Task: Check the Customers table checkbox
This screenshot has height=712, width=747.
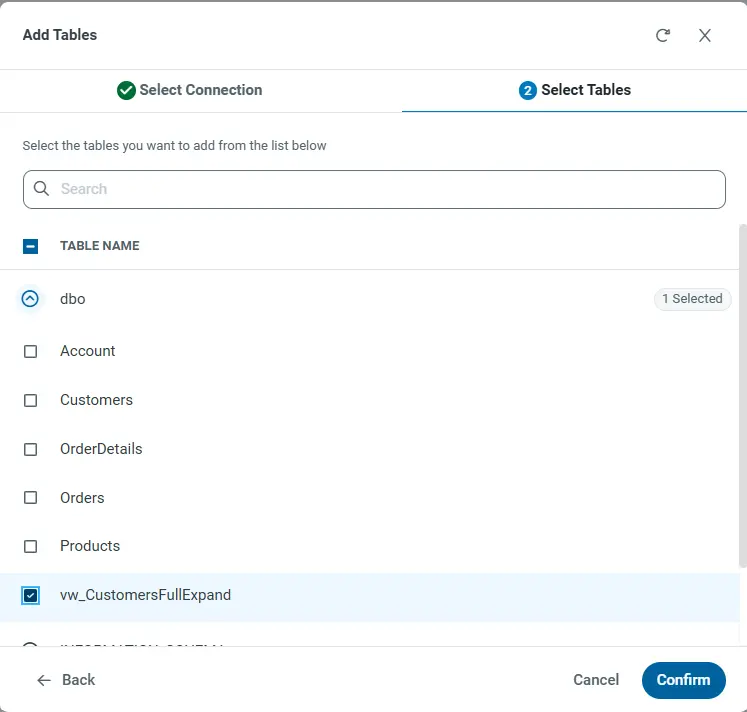Action: pyautogui.click(x=30, y=401)
